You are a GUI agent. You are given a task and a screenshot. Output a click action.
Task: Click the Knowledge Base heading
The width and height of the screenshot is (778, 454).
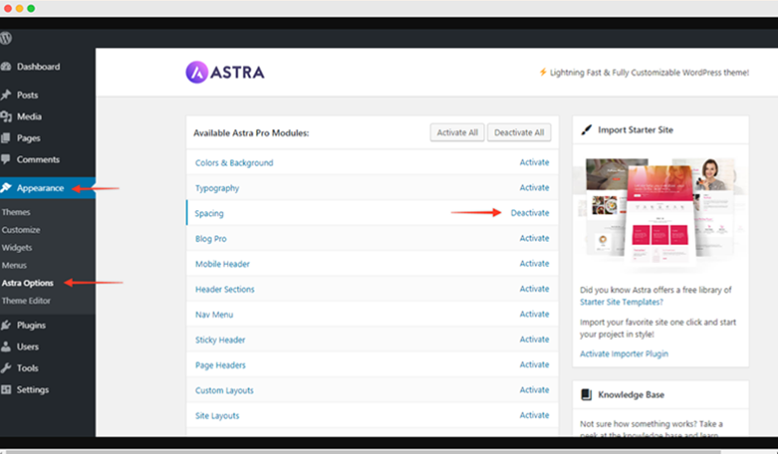tap(631, 395)
